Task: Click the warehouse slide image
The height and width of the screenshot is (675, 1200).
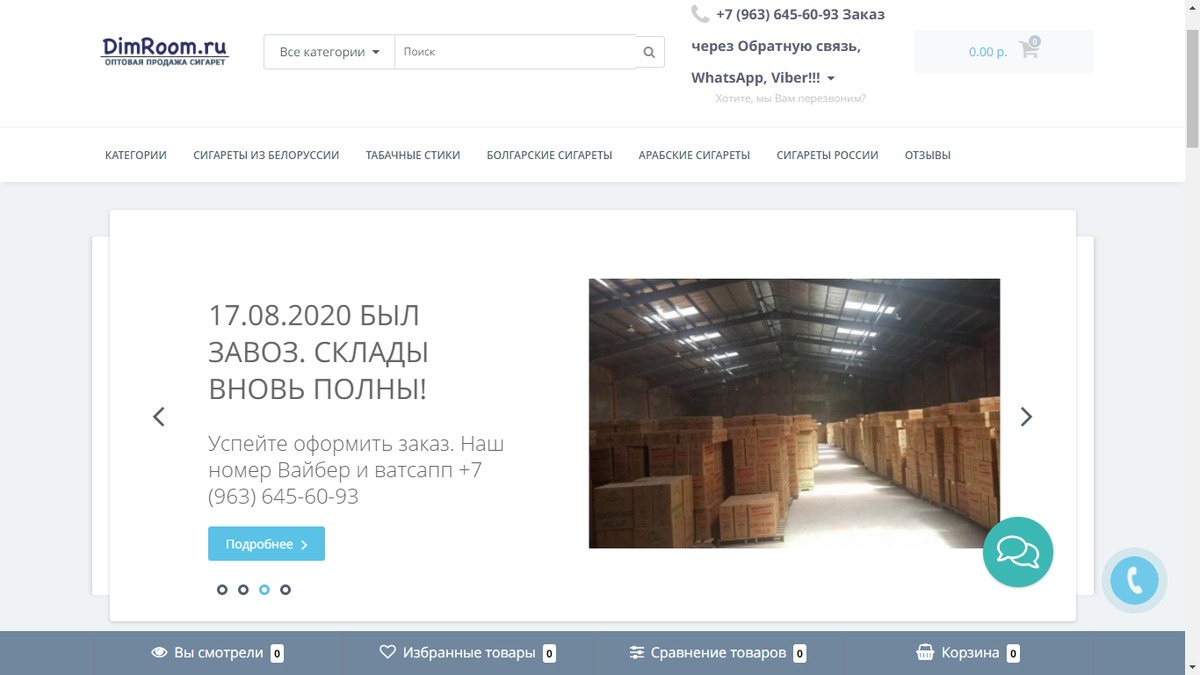Action: tap(794, 413)
